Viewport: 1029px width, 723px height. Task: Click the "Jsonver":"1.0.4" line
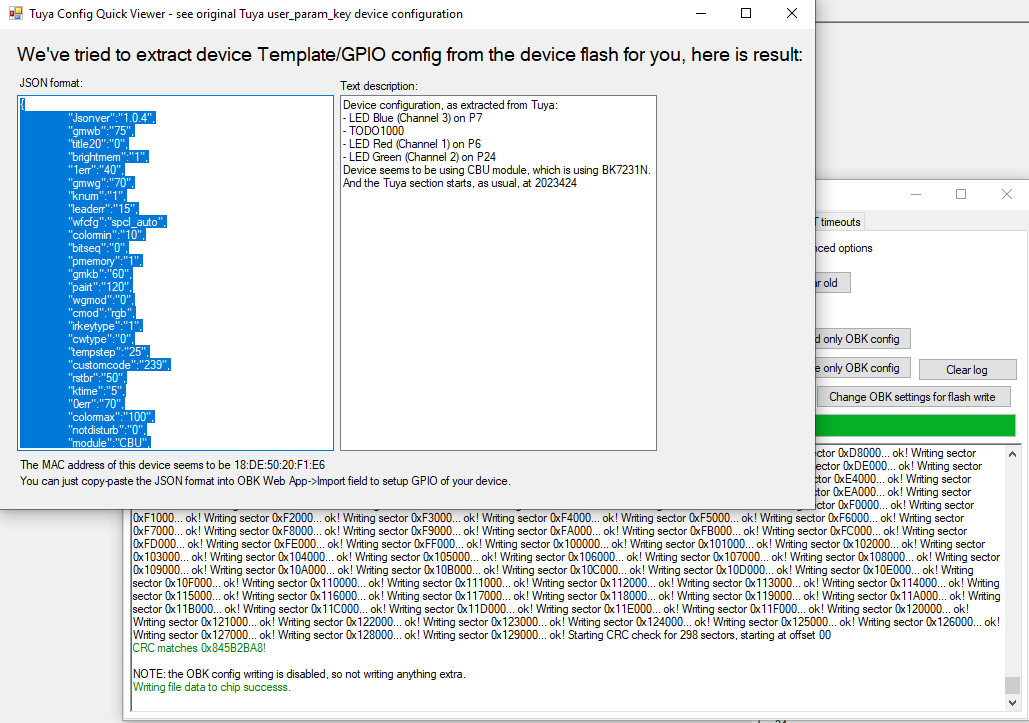(112, 118)
